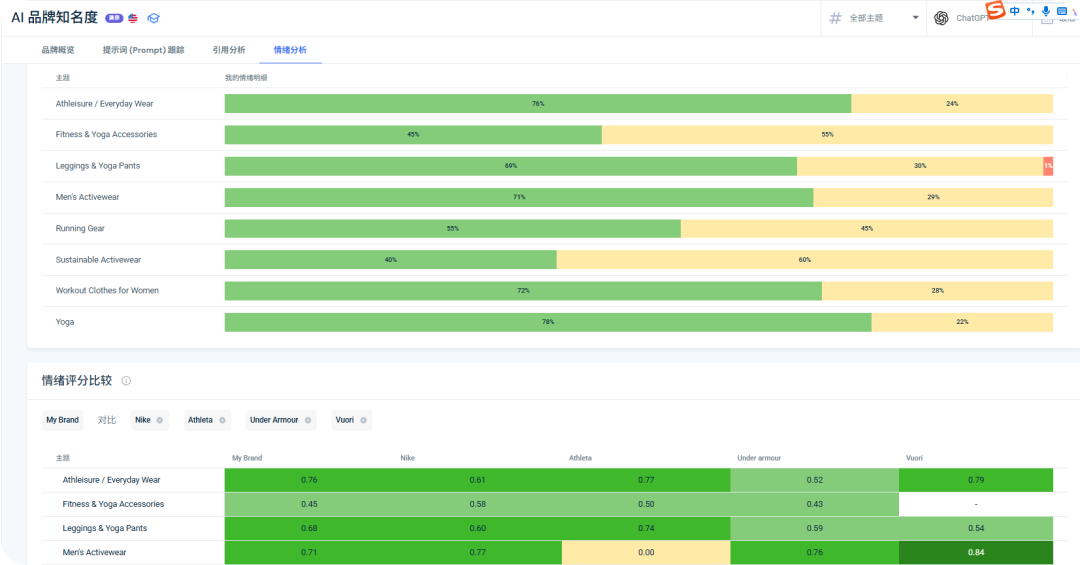1080x565 pixels.
Task: Remove Nike from brand comparison
Action: pos(160,420)
